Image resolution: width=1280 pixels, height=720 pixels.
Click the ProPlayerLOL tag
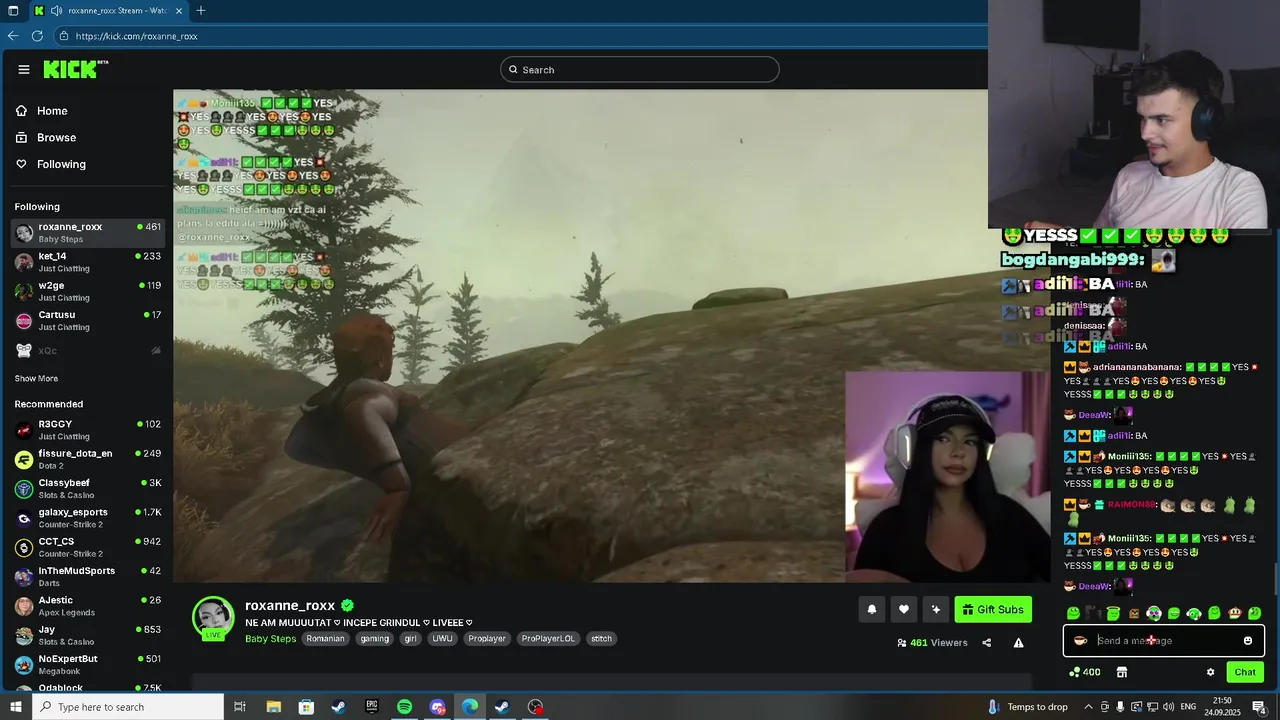click(550, 638)
